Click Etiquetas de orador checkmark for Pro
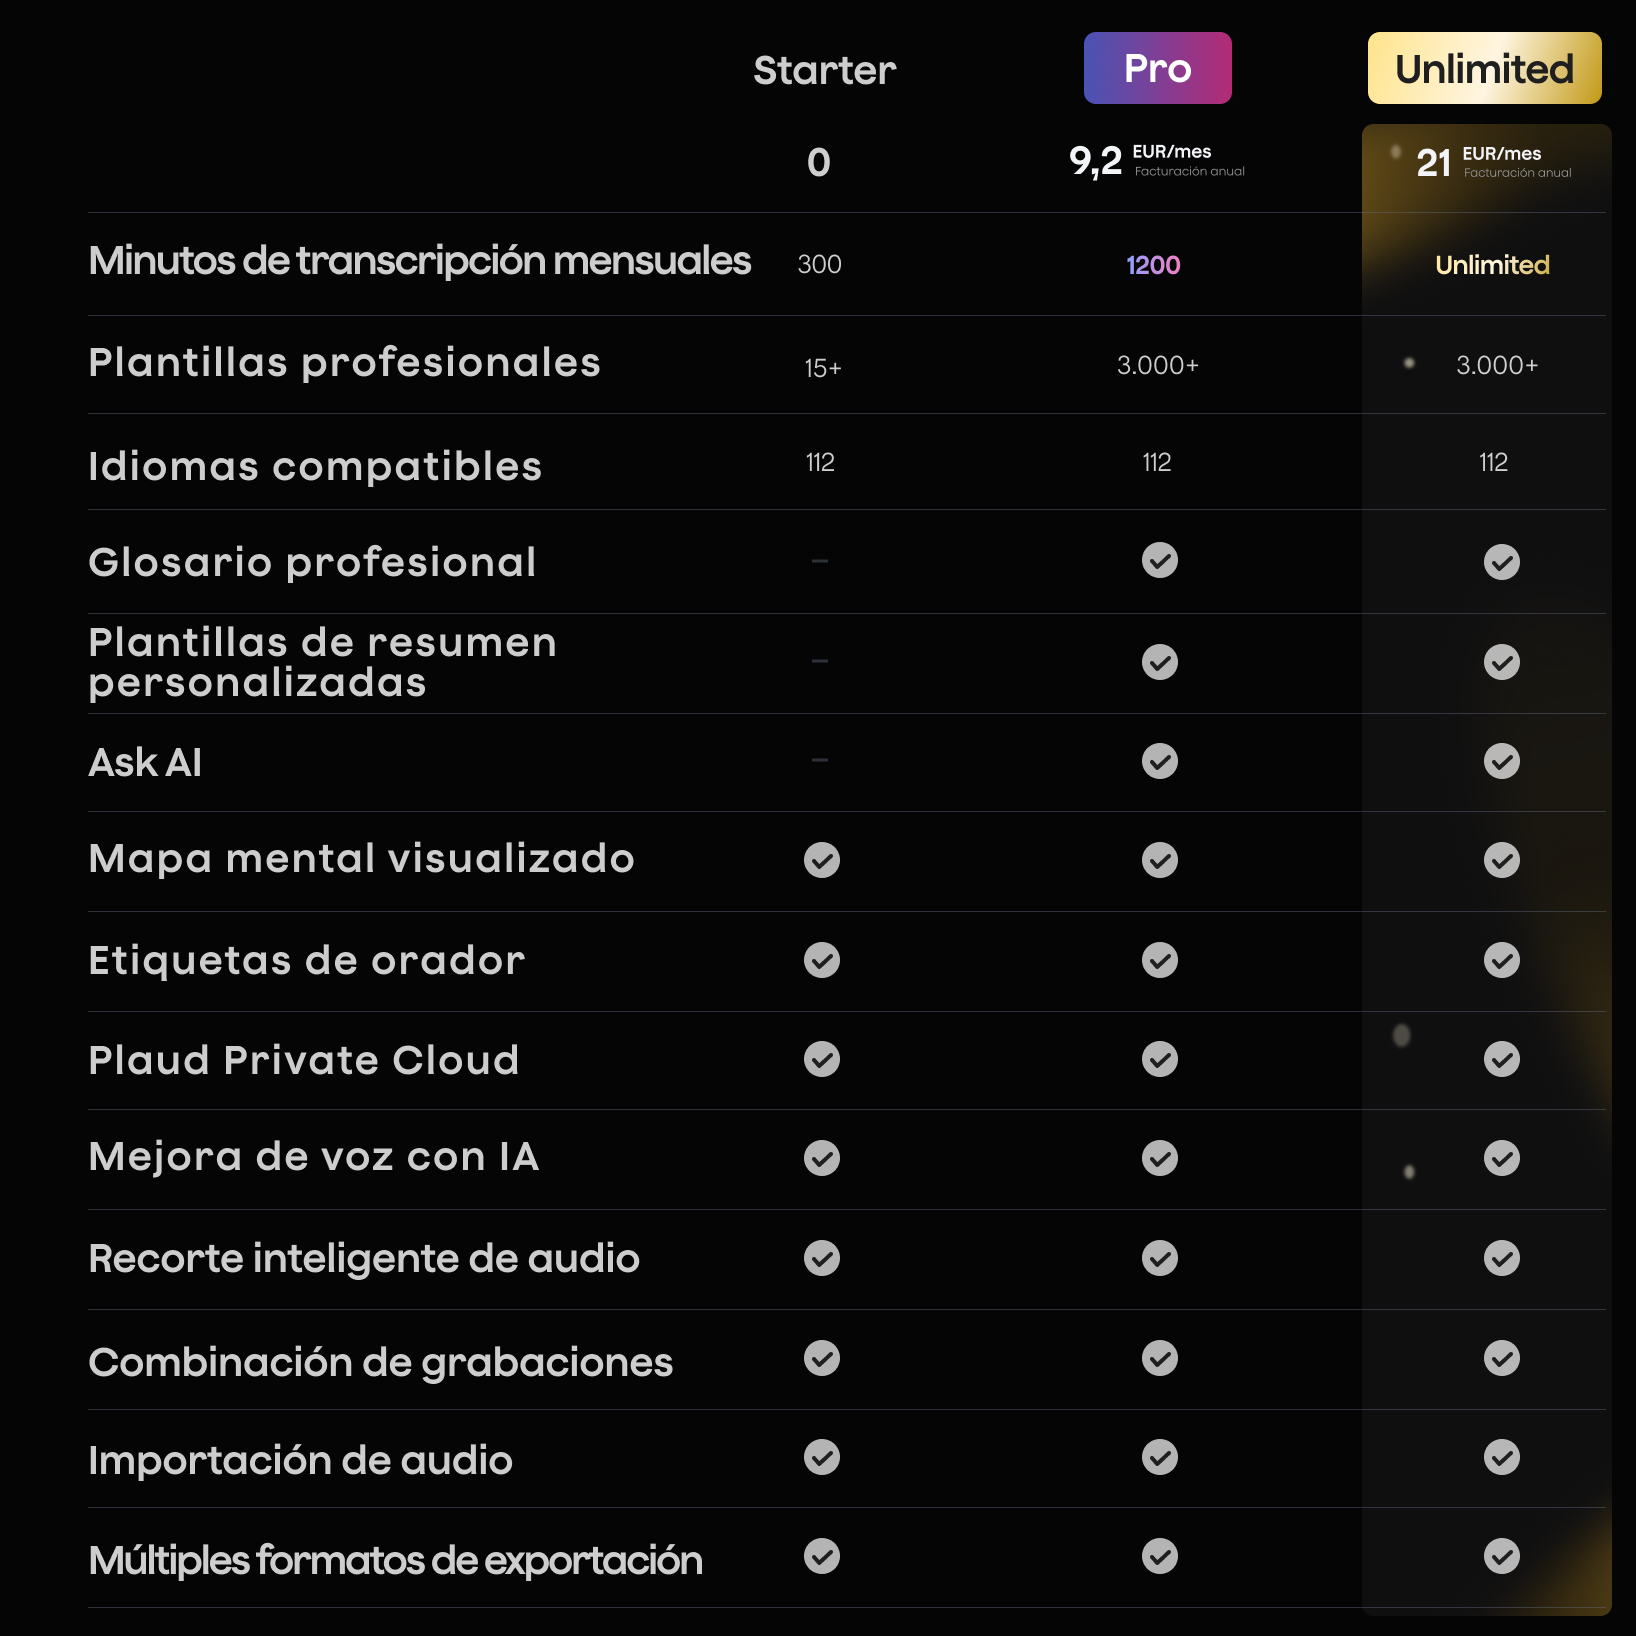This screenshot has height=1636, width=1636. [1159, 960]
